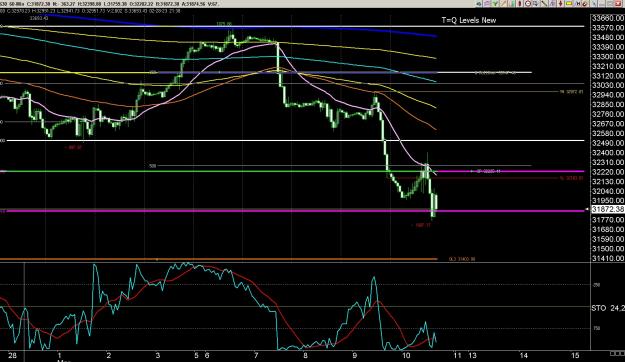This screenshot has width=625, height=362.
Task: Select the orange horizontal line near 31410
Action: click(218, 259)
